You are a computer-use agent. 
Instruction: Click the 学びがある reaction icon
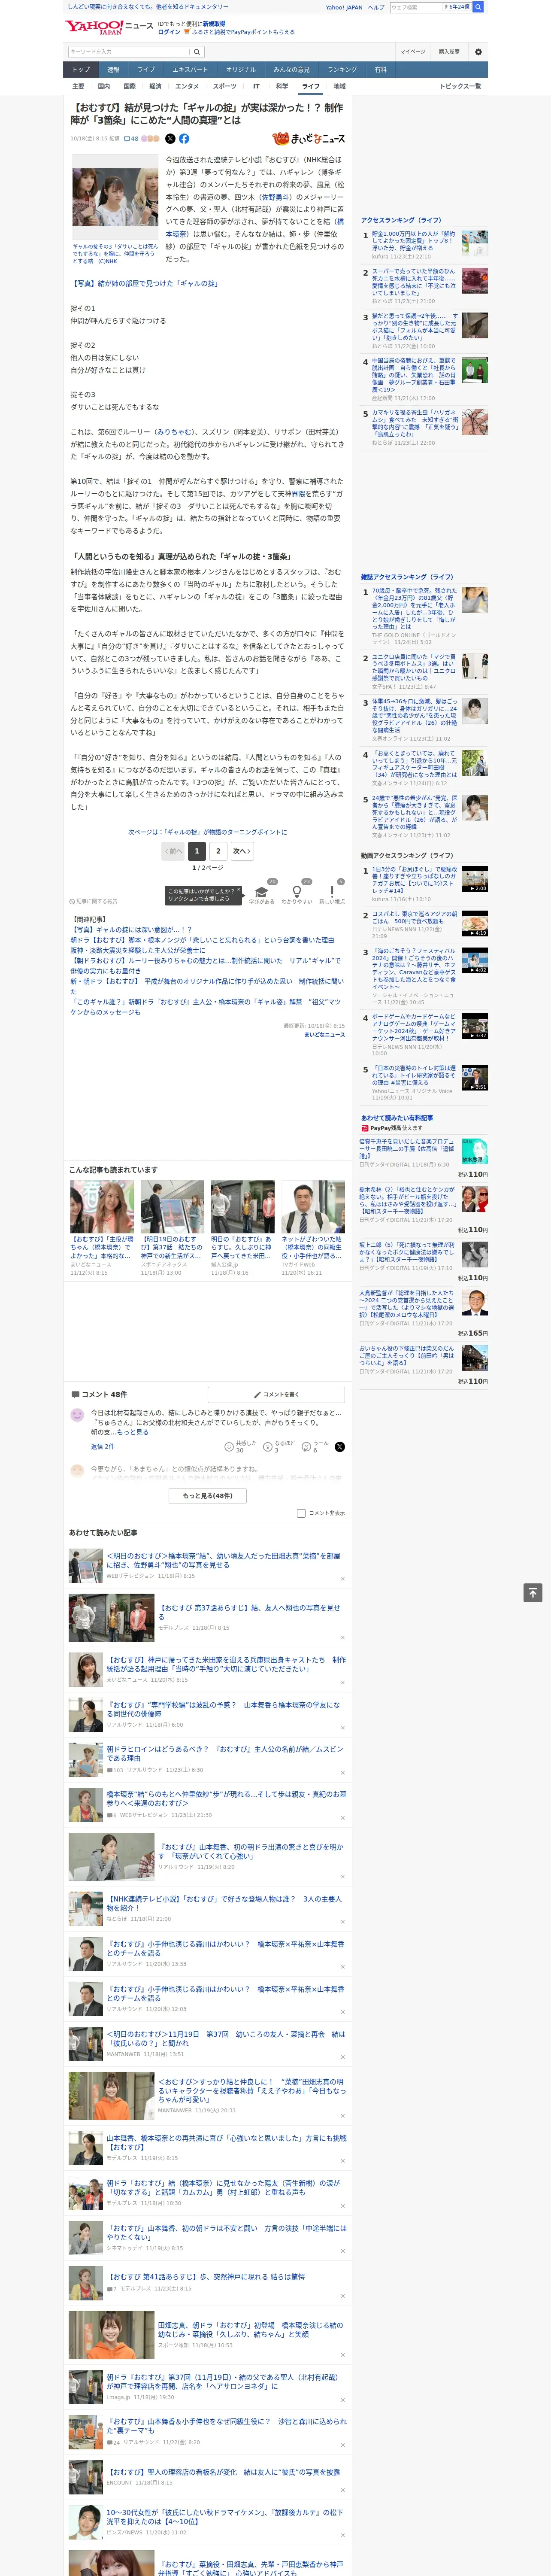[262, 892]
